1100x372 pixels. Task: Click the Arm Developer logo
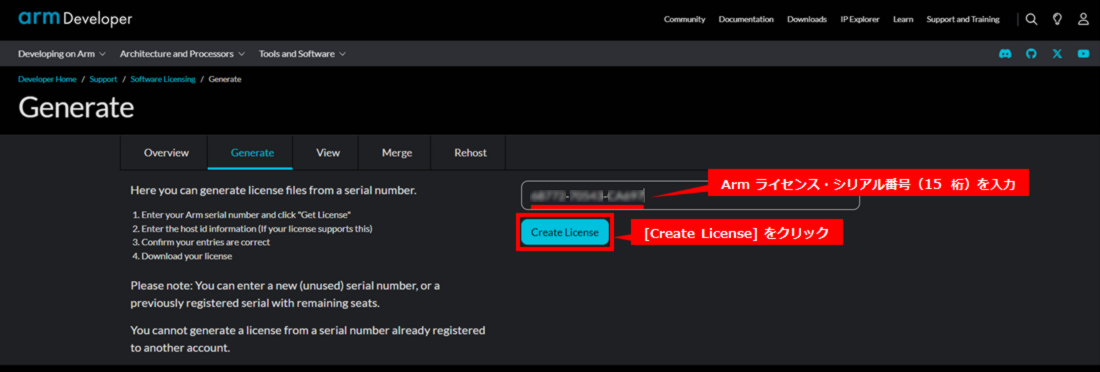point(75,19)
